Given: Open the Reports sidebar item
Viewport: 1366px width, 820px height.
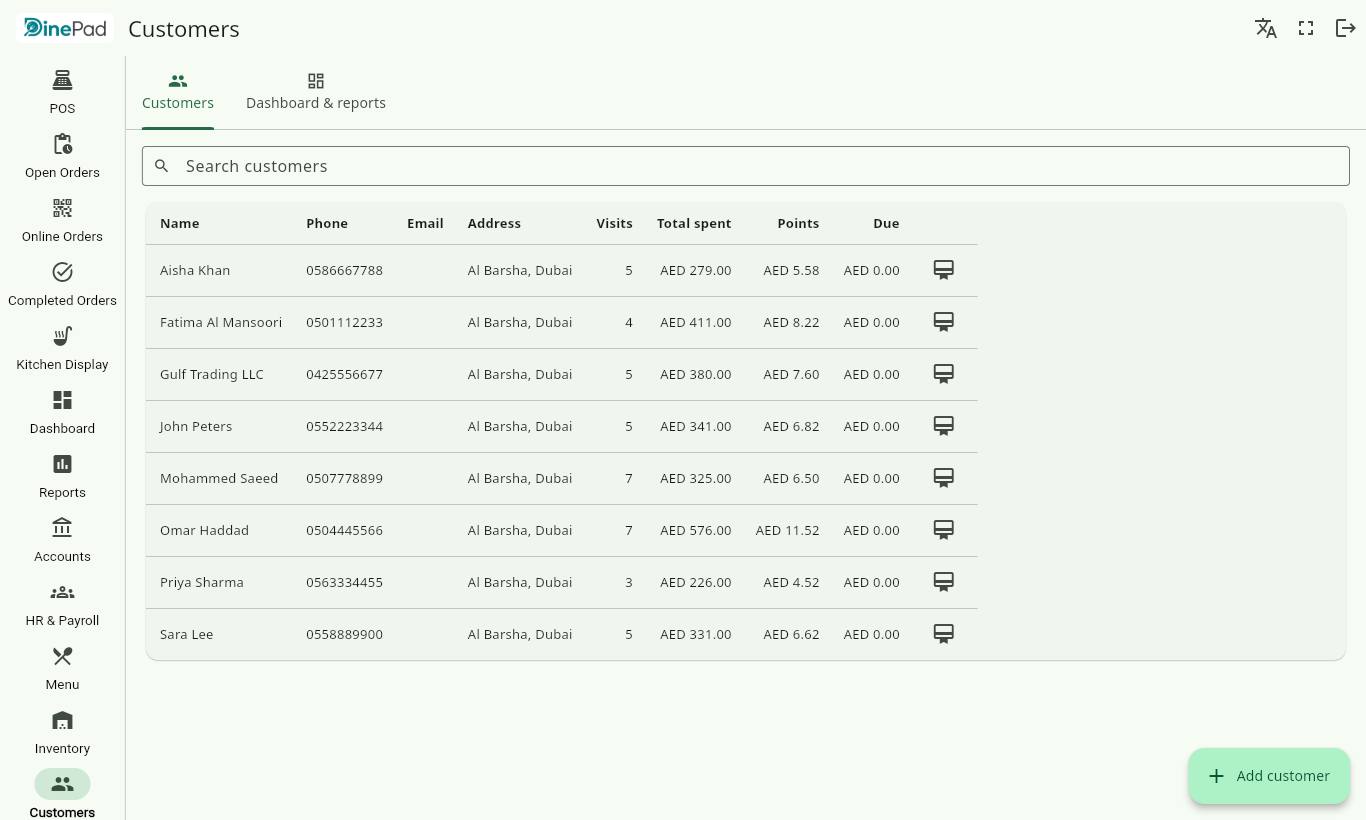Looking at the screenshot, I should coord(62,477).
